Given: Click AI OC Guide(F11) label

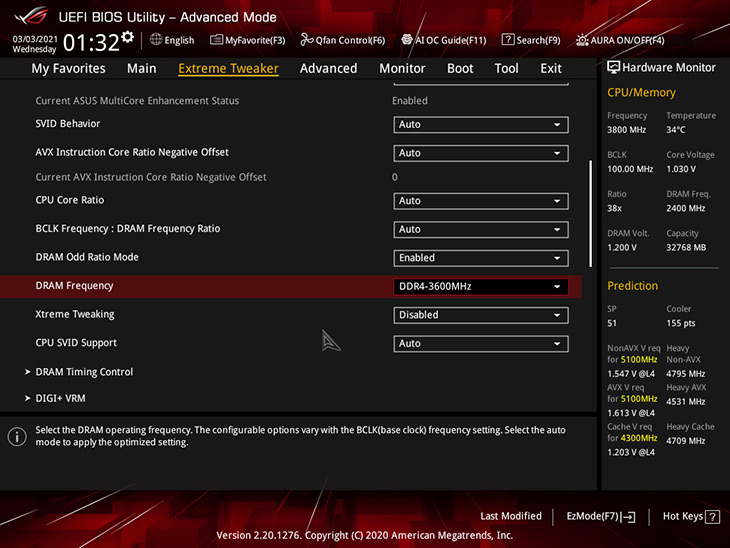Looking at the screenshot, I should click(451, 41).
